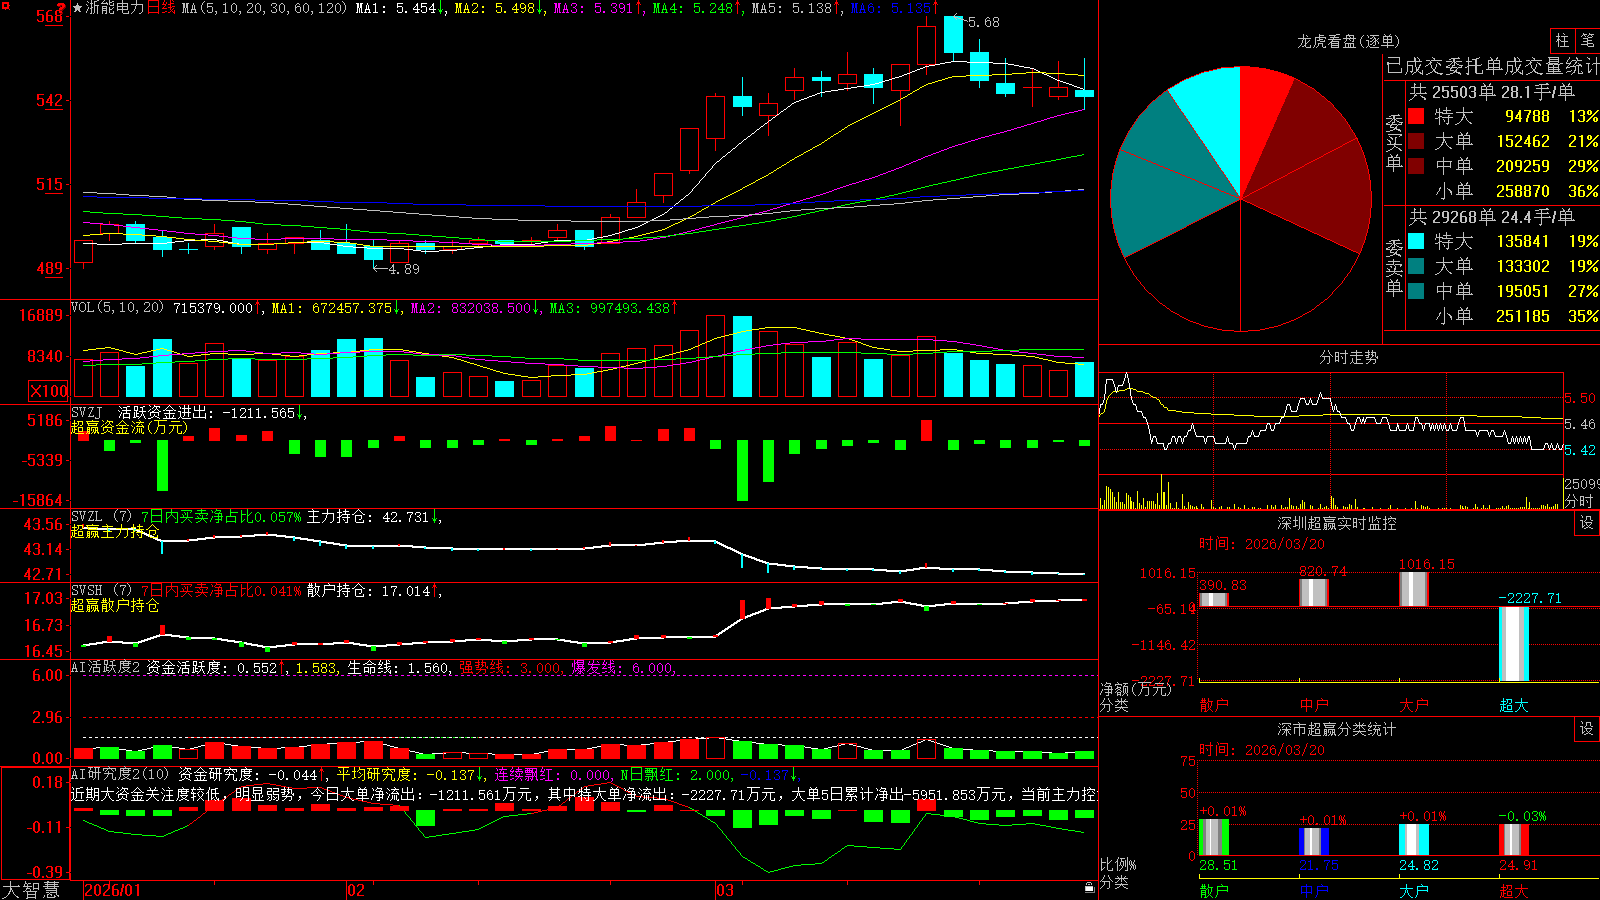The width and height of the screenshot is (1600, 900).
Task: Click the bright red 特大 buy-order swatch
Action: (x=1416, y=116)
